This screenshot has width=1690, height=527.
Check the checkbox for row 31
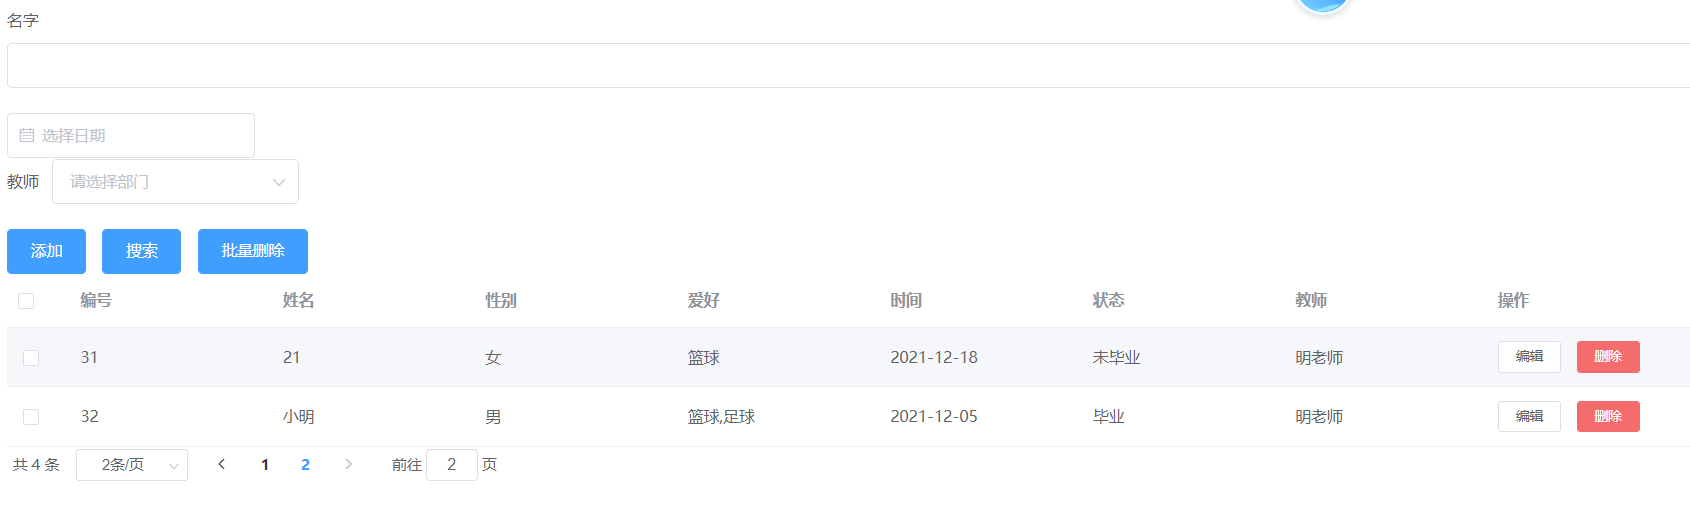[31, 358]
